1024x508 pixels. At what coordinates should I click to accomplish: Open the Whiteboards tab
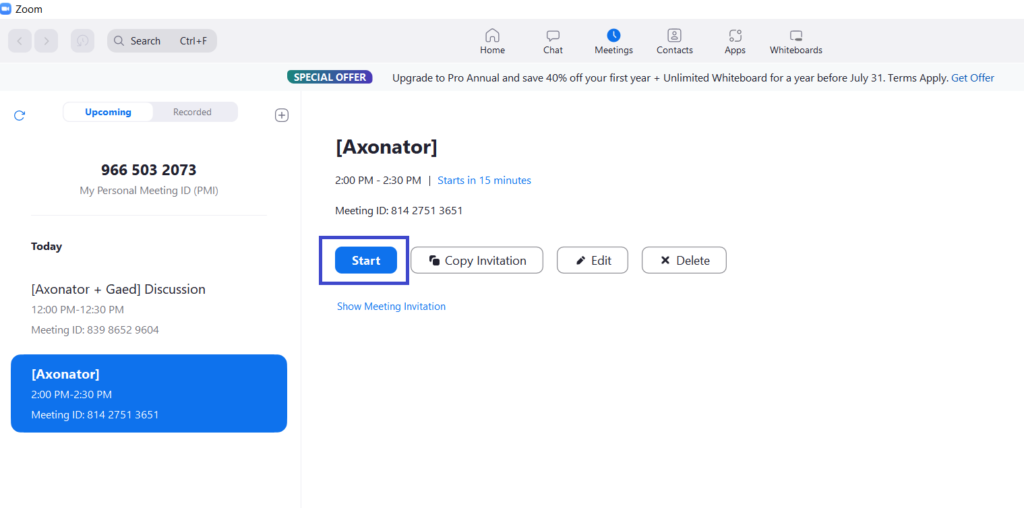(795, 42)
